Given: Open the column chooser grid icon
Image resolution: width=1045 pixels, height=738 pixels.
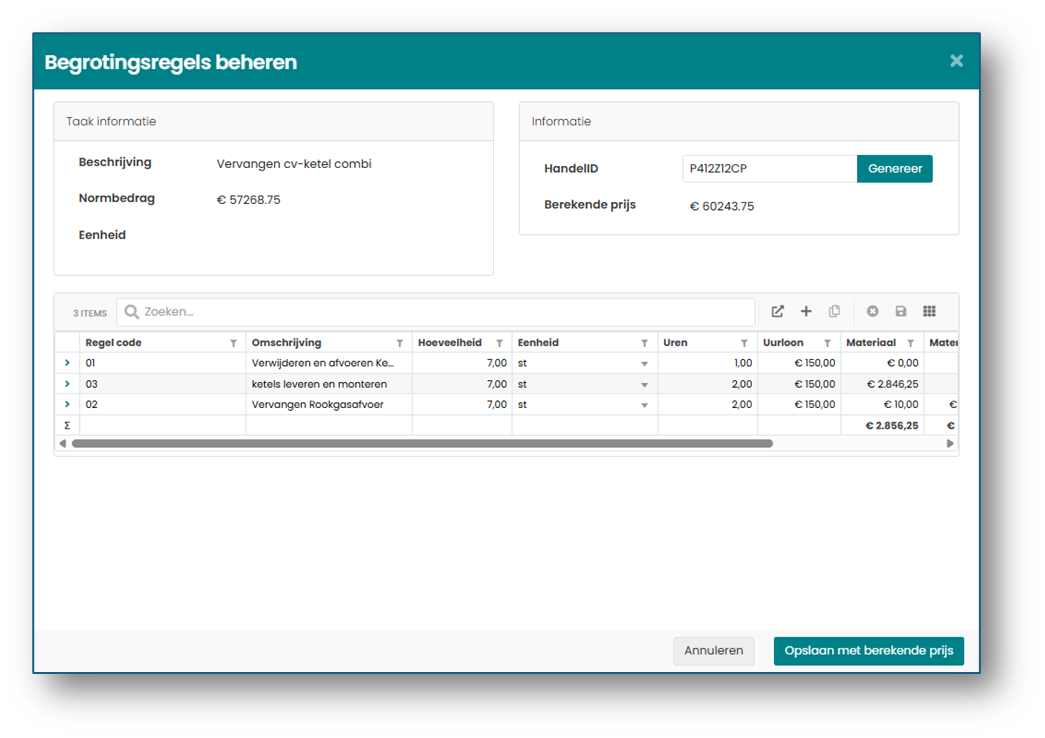Looking at the screenshot, I should (x=929, y=311).
